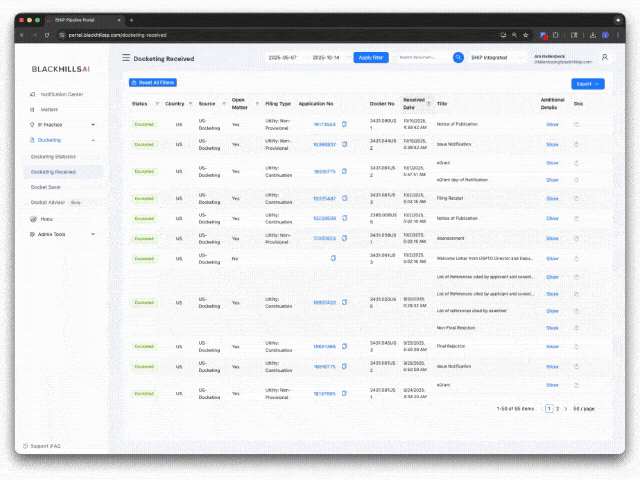Open the user profile icon
640x480 pixels.
[604, 58]
